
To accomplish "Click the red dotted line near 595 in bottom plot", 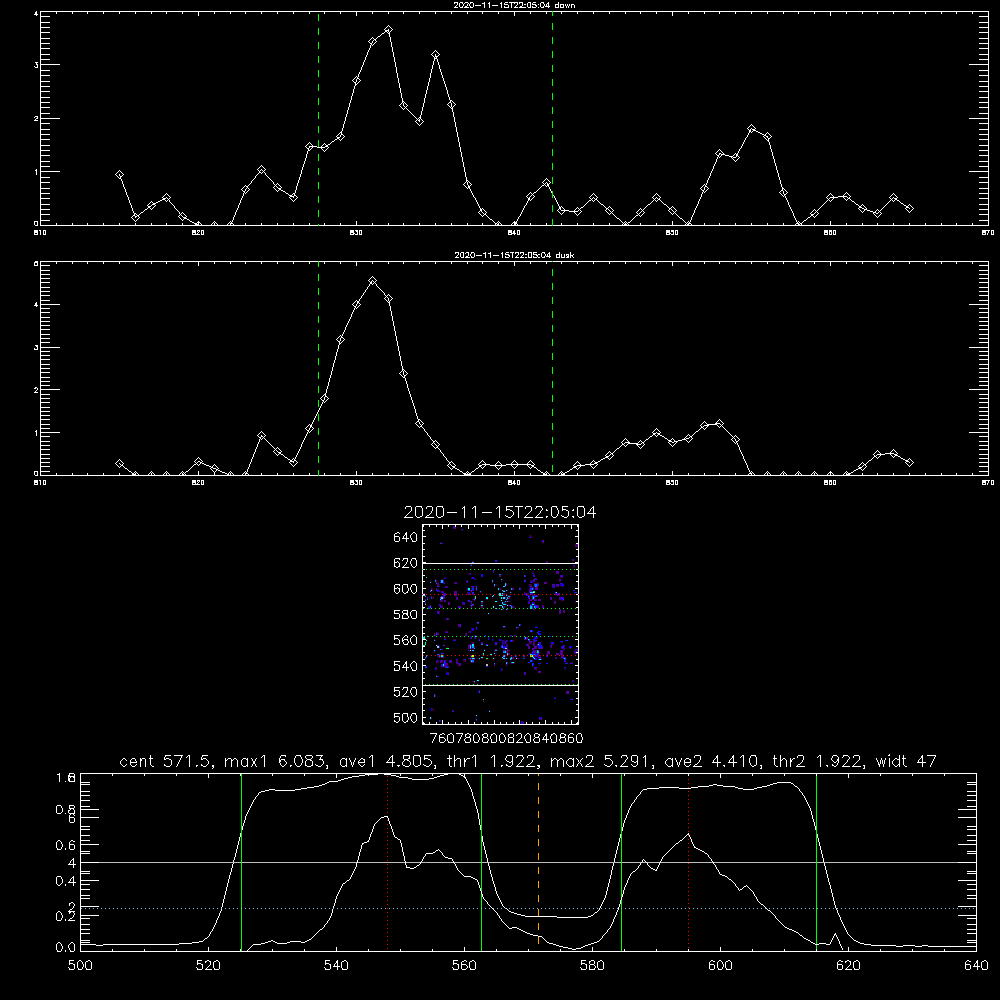I will click(x=688, y=861).
